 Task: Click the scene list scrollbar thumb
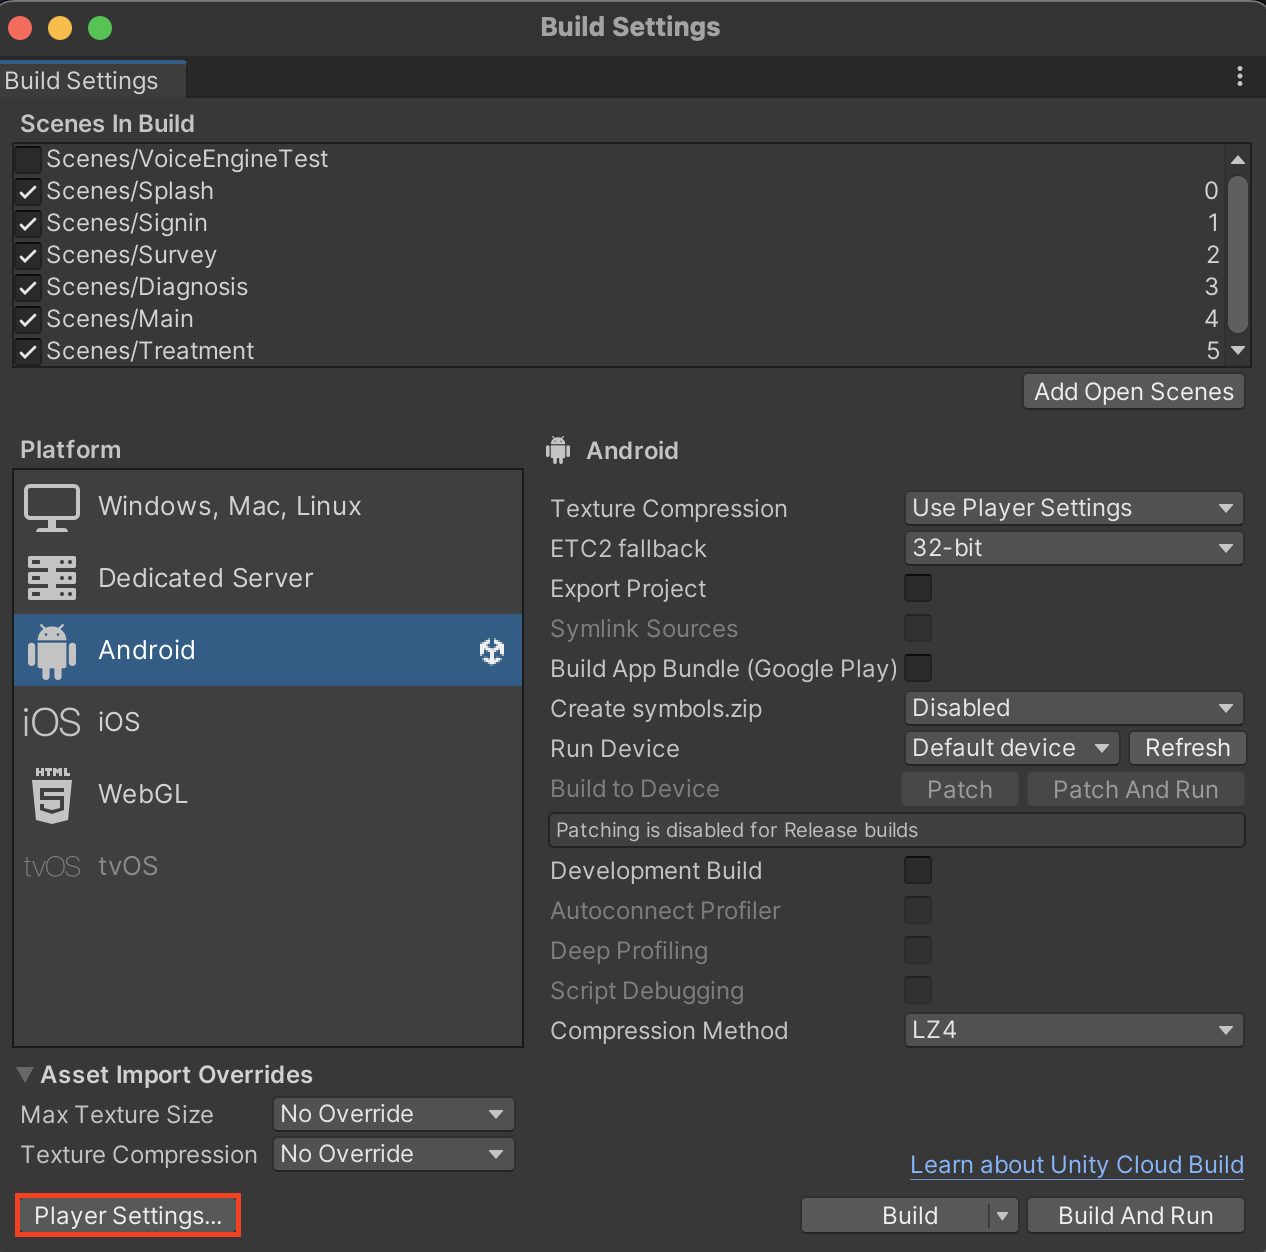click(x=1238, y=254)
